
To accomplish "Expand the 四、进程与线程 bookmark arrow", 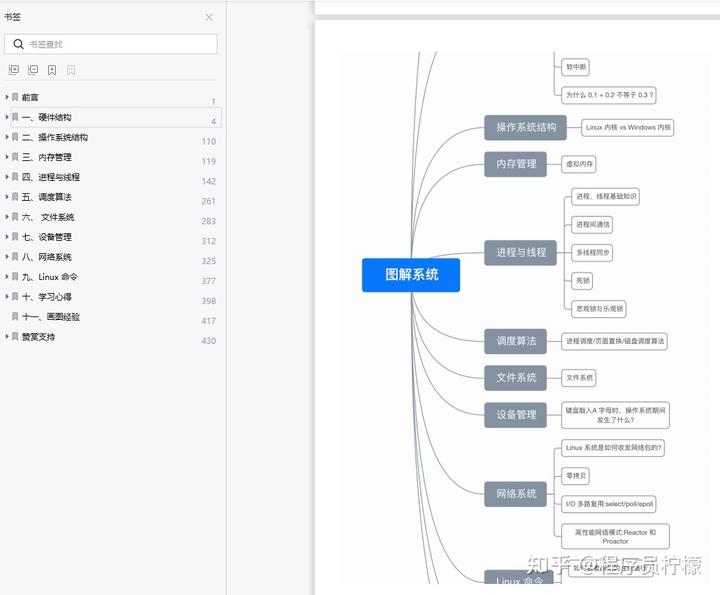I will (7, 177).
